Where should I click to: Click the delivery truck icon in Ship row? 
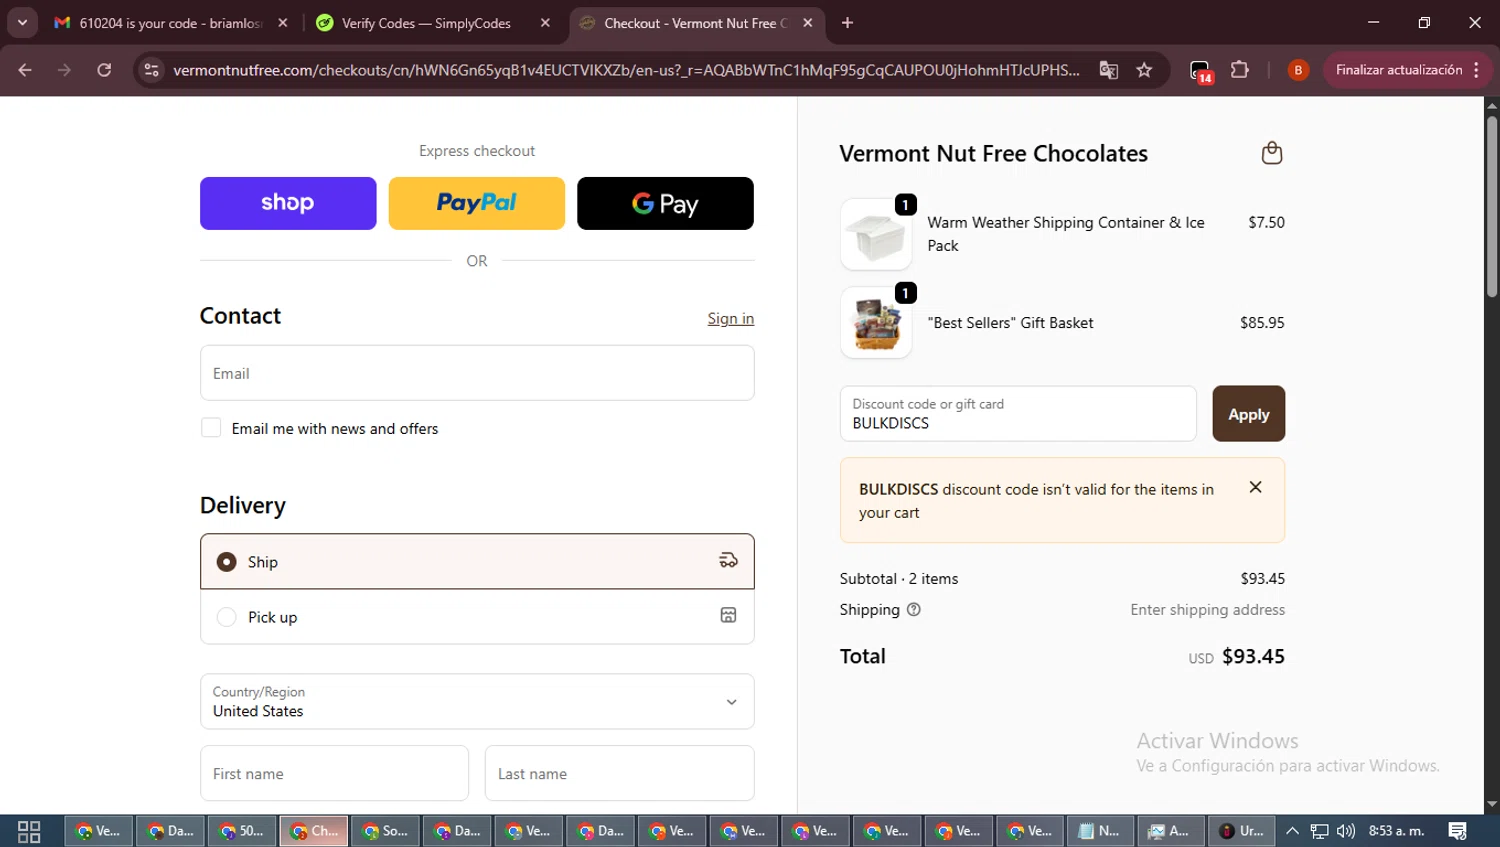[x=728, y=561]
